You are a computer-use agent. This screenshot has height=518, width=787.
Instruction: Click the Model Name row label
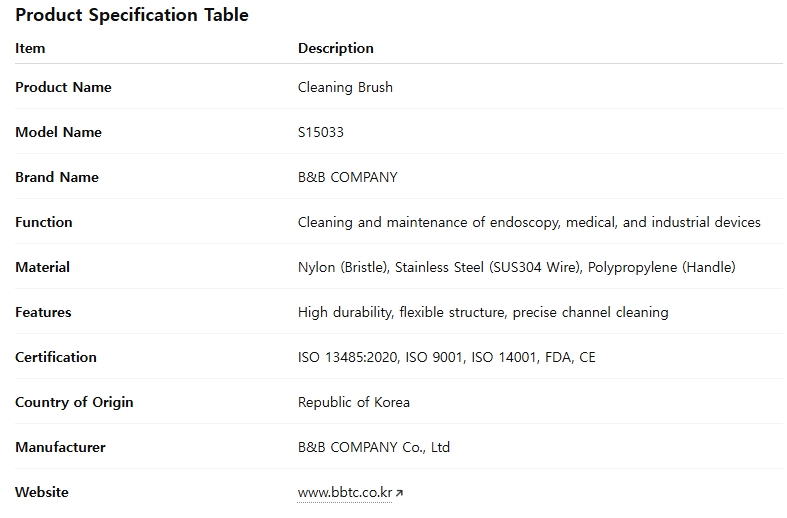[x=58, y=132]
